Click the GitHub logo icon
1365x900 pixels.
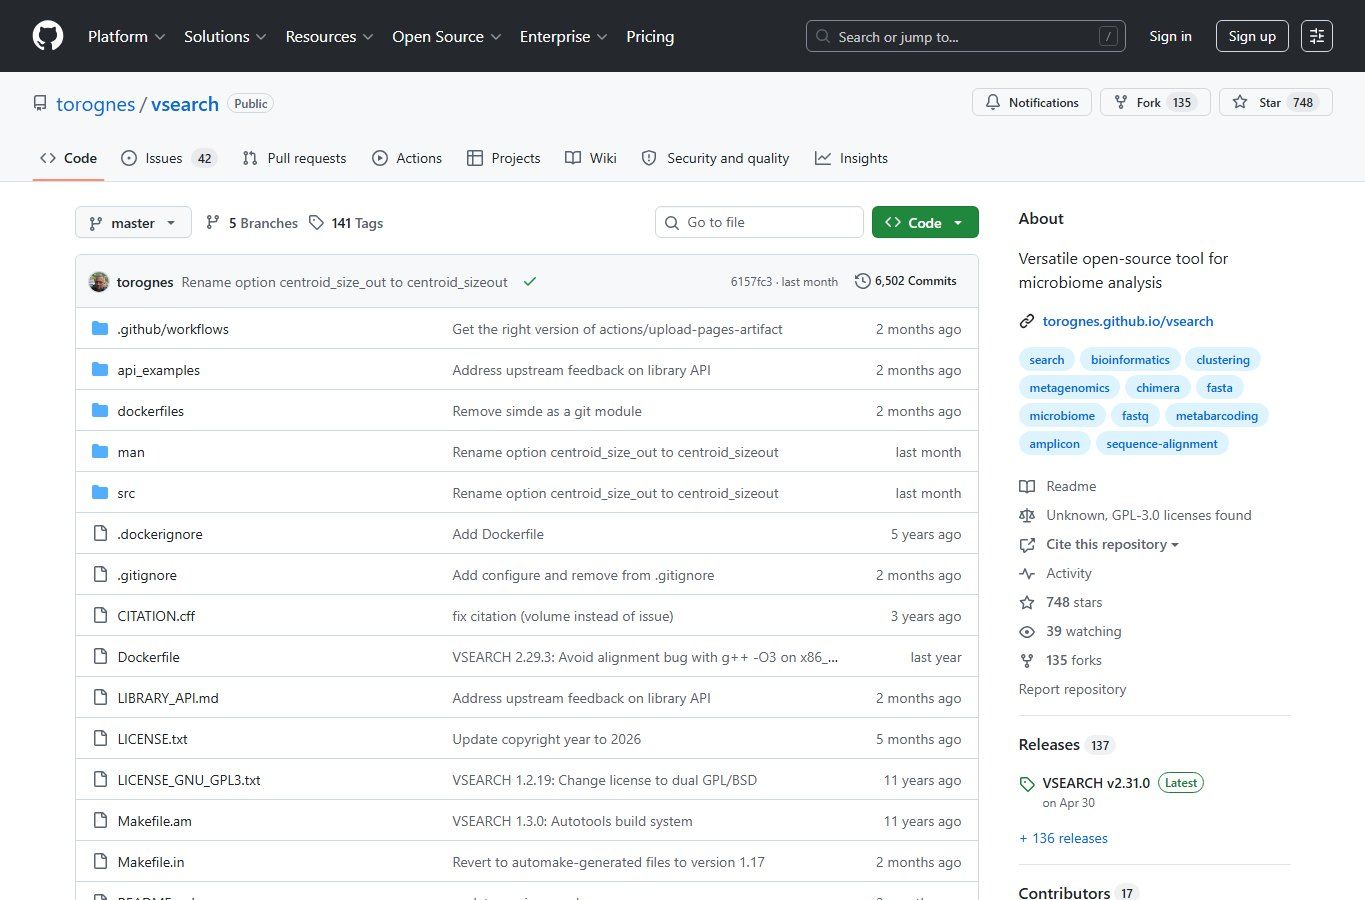coord(48,36)
